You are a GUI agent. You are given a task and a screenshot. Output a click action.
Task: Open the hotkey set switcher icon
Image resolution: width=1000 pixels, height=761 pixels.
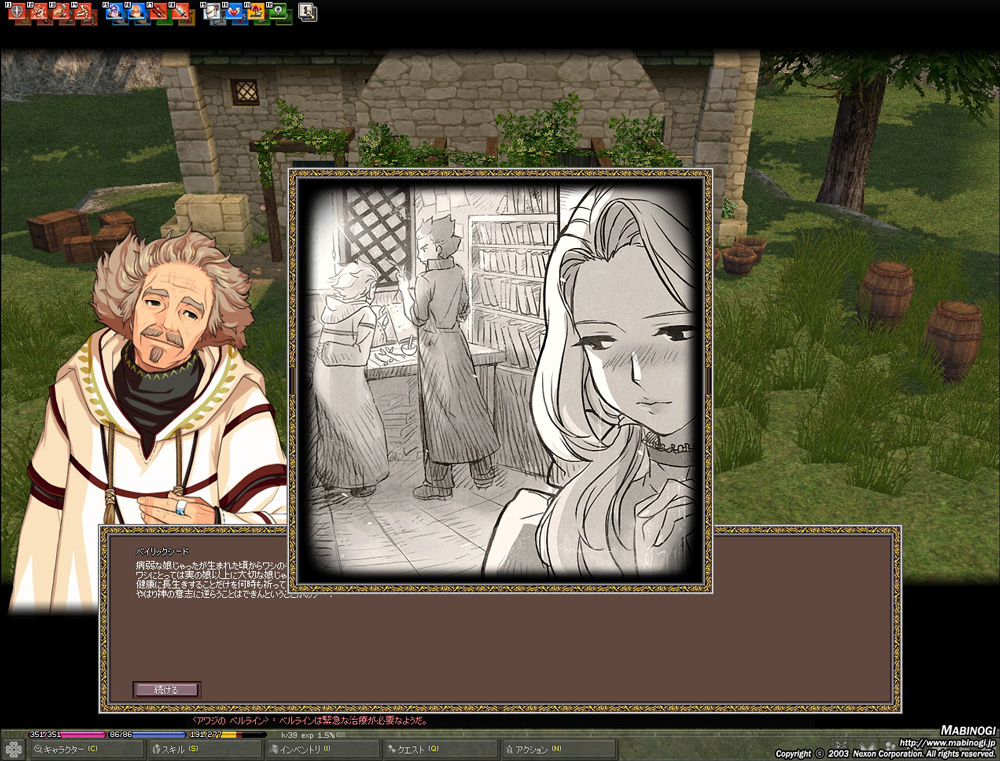point(307,12)
